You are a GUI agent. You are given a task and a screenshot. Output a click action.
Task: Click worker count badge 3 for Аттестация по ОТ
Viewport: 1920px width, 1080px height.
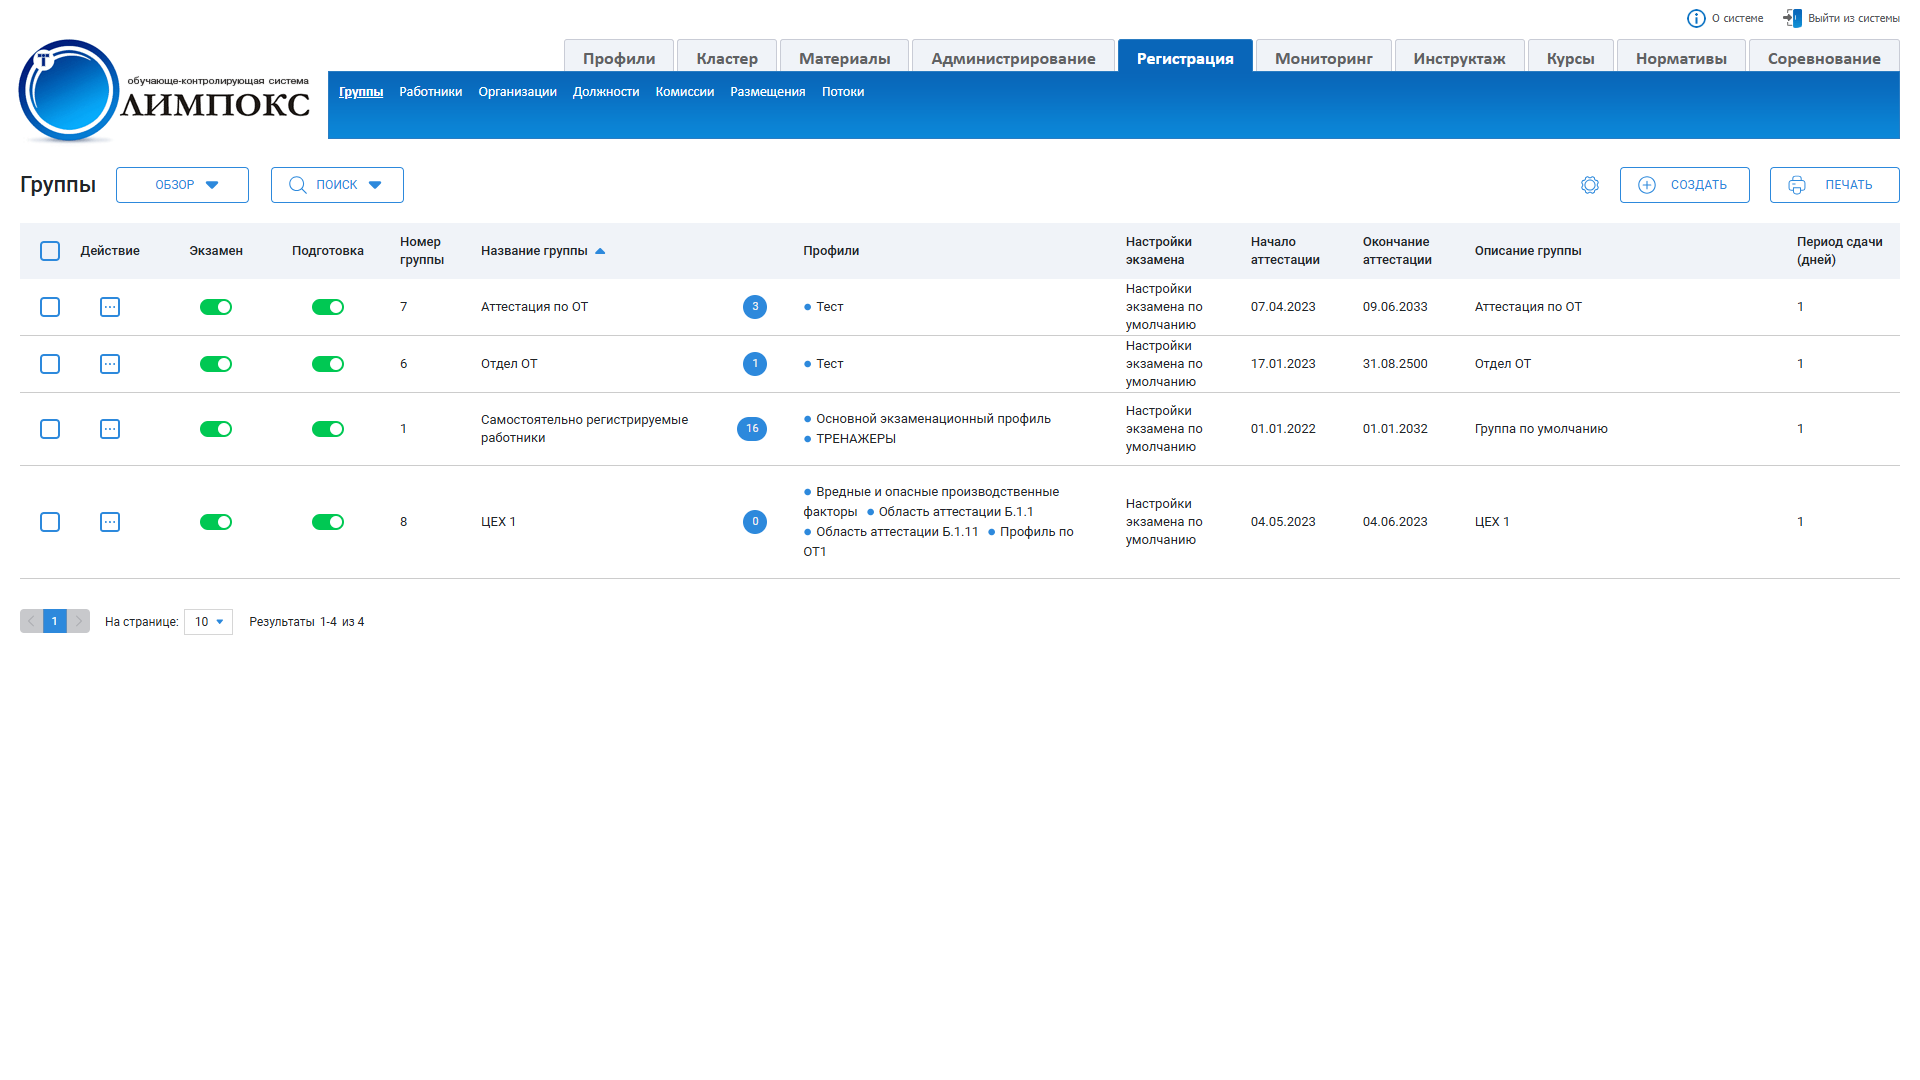(755, 307)
